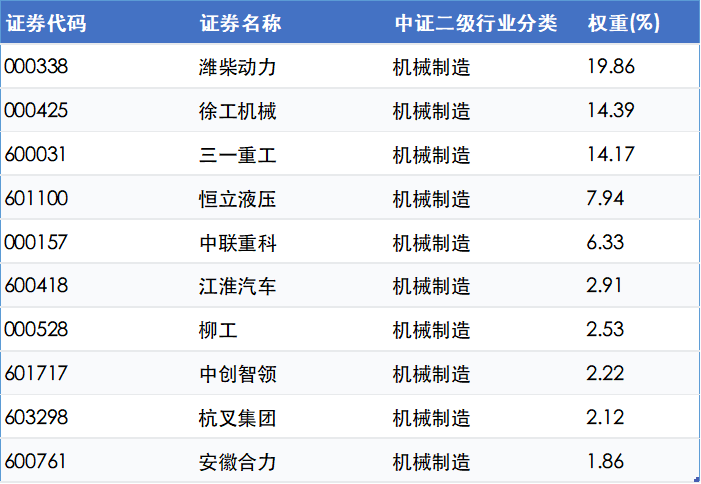Select 机械制造 in the 徐工机械 row
Viewport: 701px width, 484px height.
(431, 111)
